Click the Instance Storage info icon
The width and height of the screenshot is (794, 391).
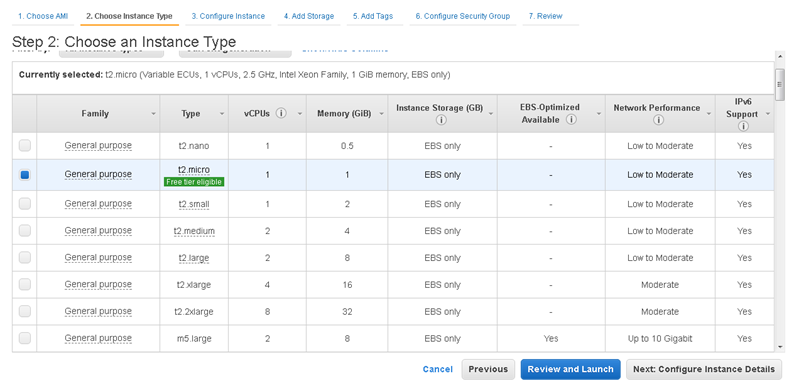[x=442, y=120]
